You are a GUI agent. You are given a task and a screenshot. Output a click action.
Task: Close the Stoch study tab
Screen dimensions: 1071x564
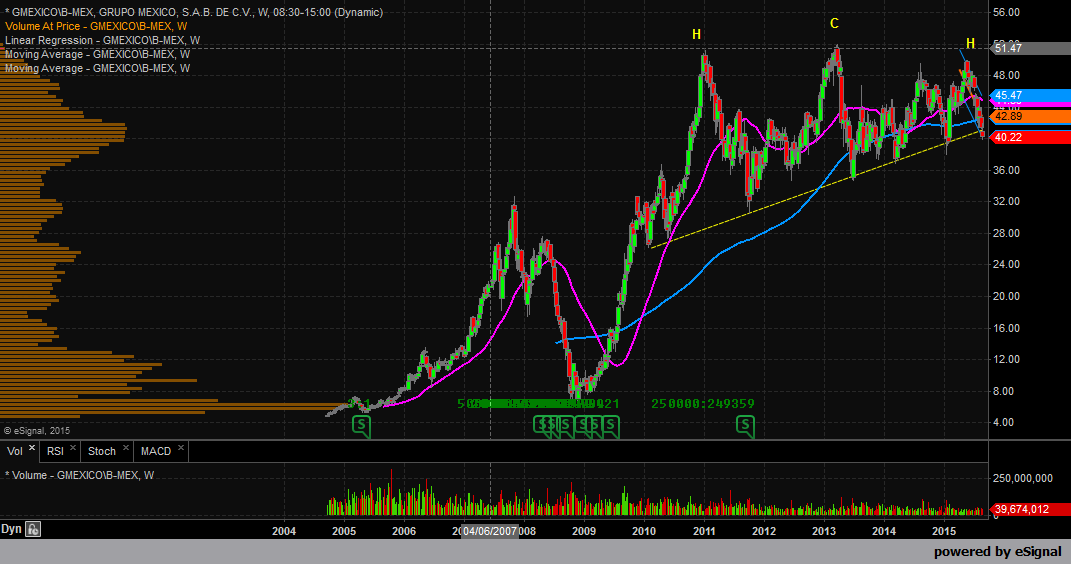[x=126, y=448]
